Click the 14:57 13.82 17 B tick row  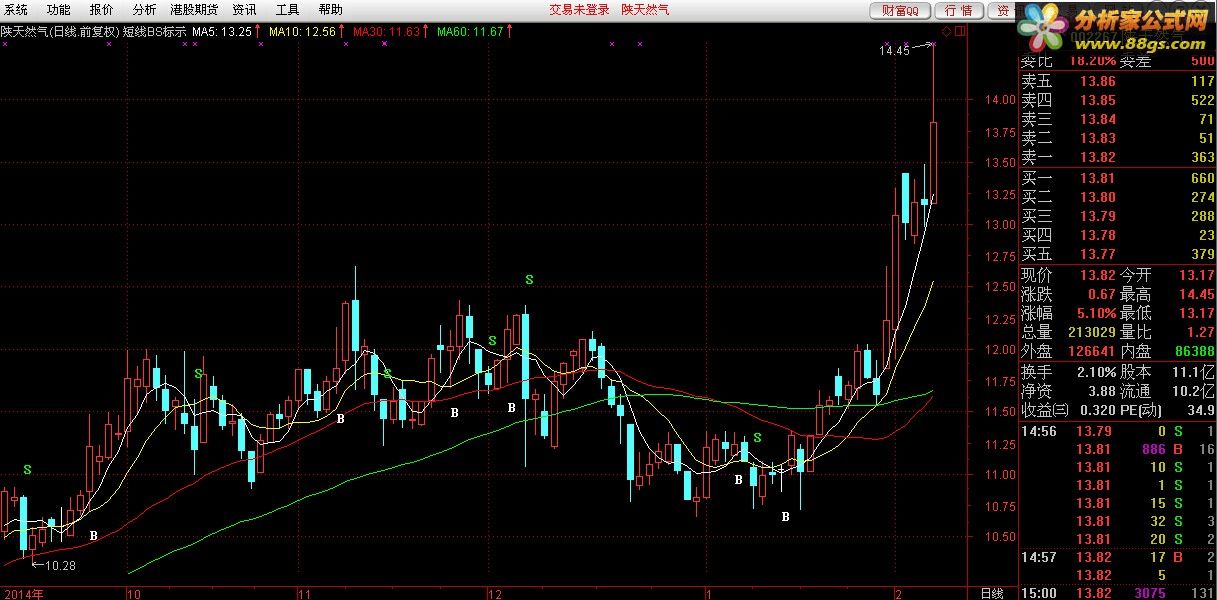coord(1118,557)
